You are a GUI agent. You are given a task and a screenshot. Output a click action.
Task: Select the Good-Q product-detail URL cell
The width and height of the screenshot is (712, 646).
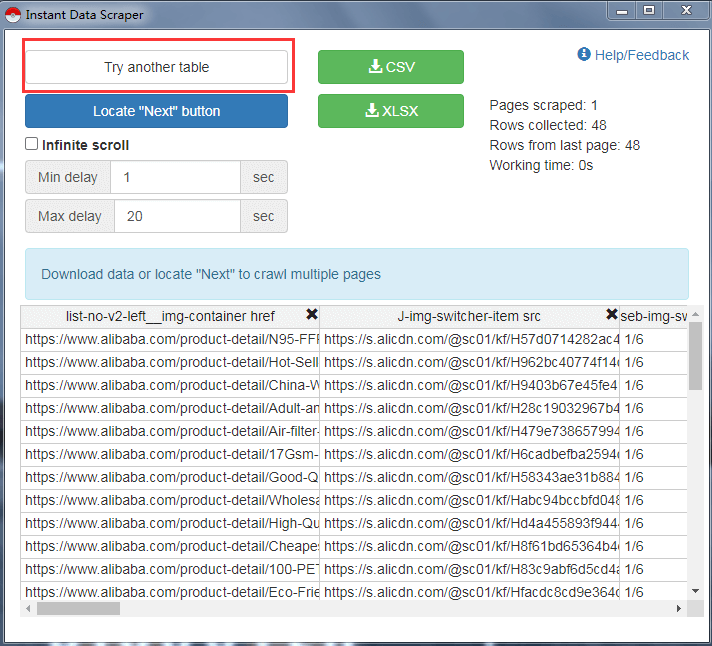tap(170, 478)
